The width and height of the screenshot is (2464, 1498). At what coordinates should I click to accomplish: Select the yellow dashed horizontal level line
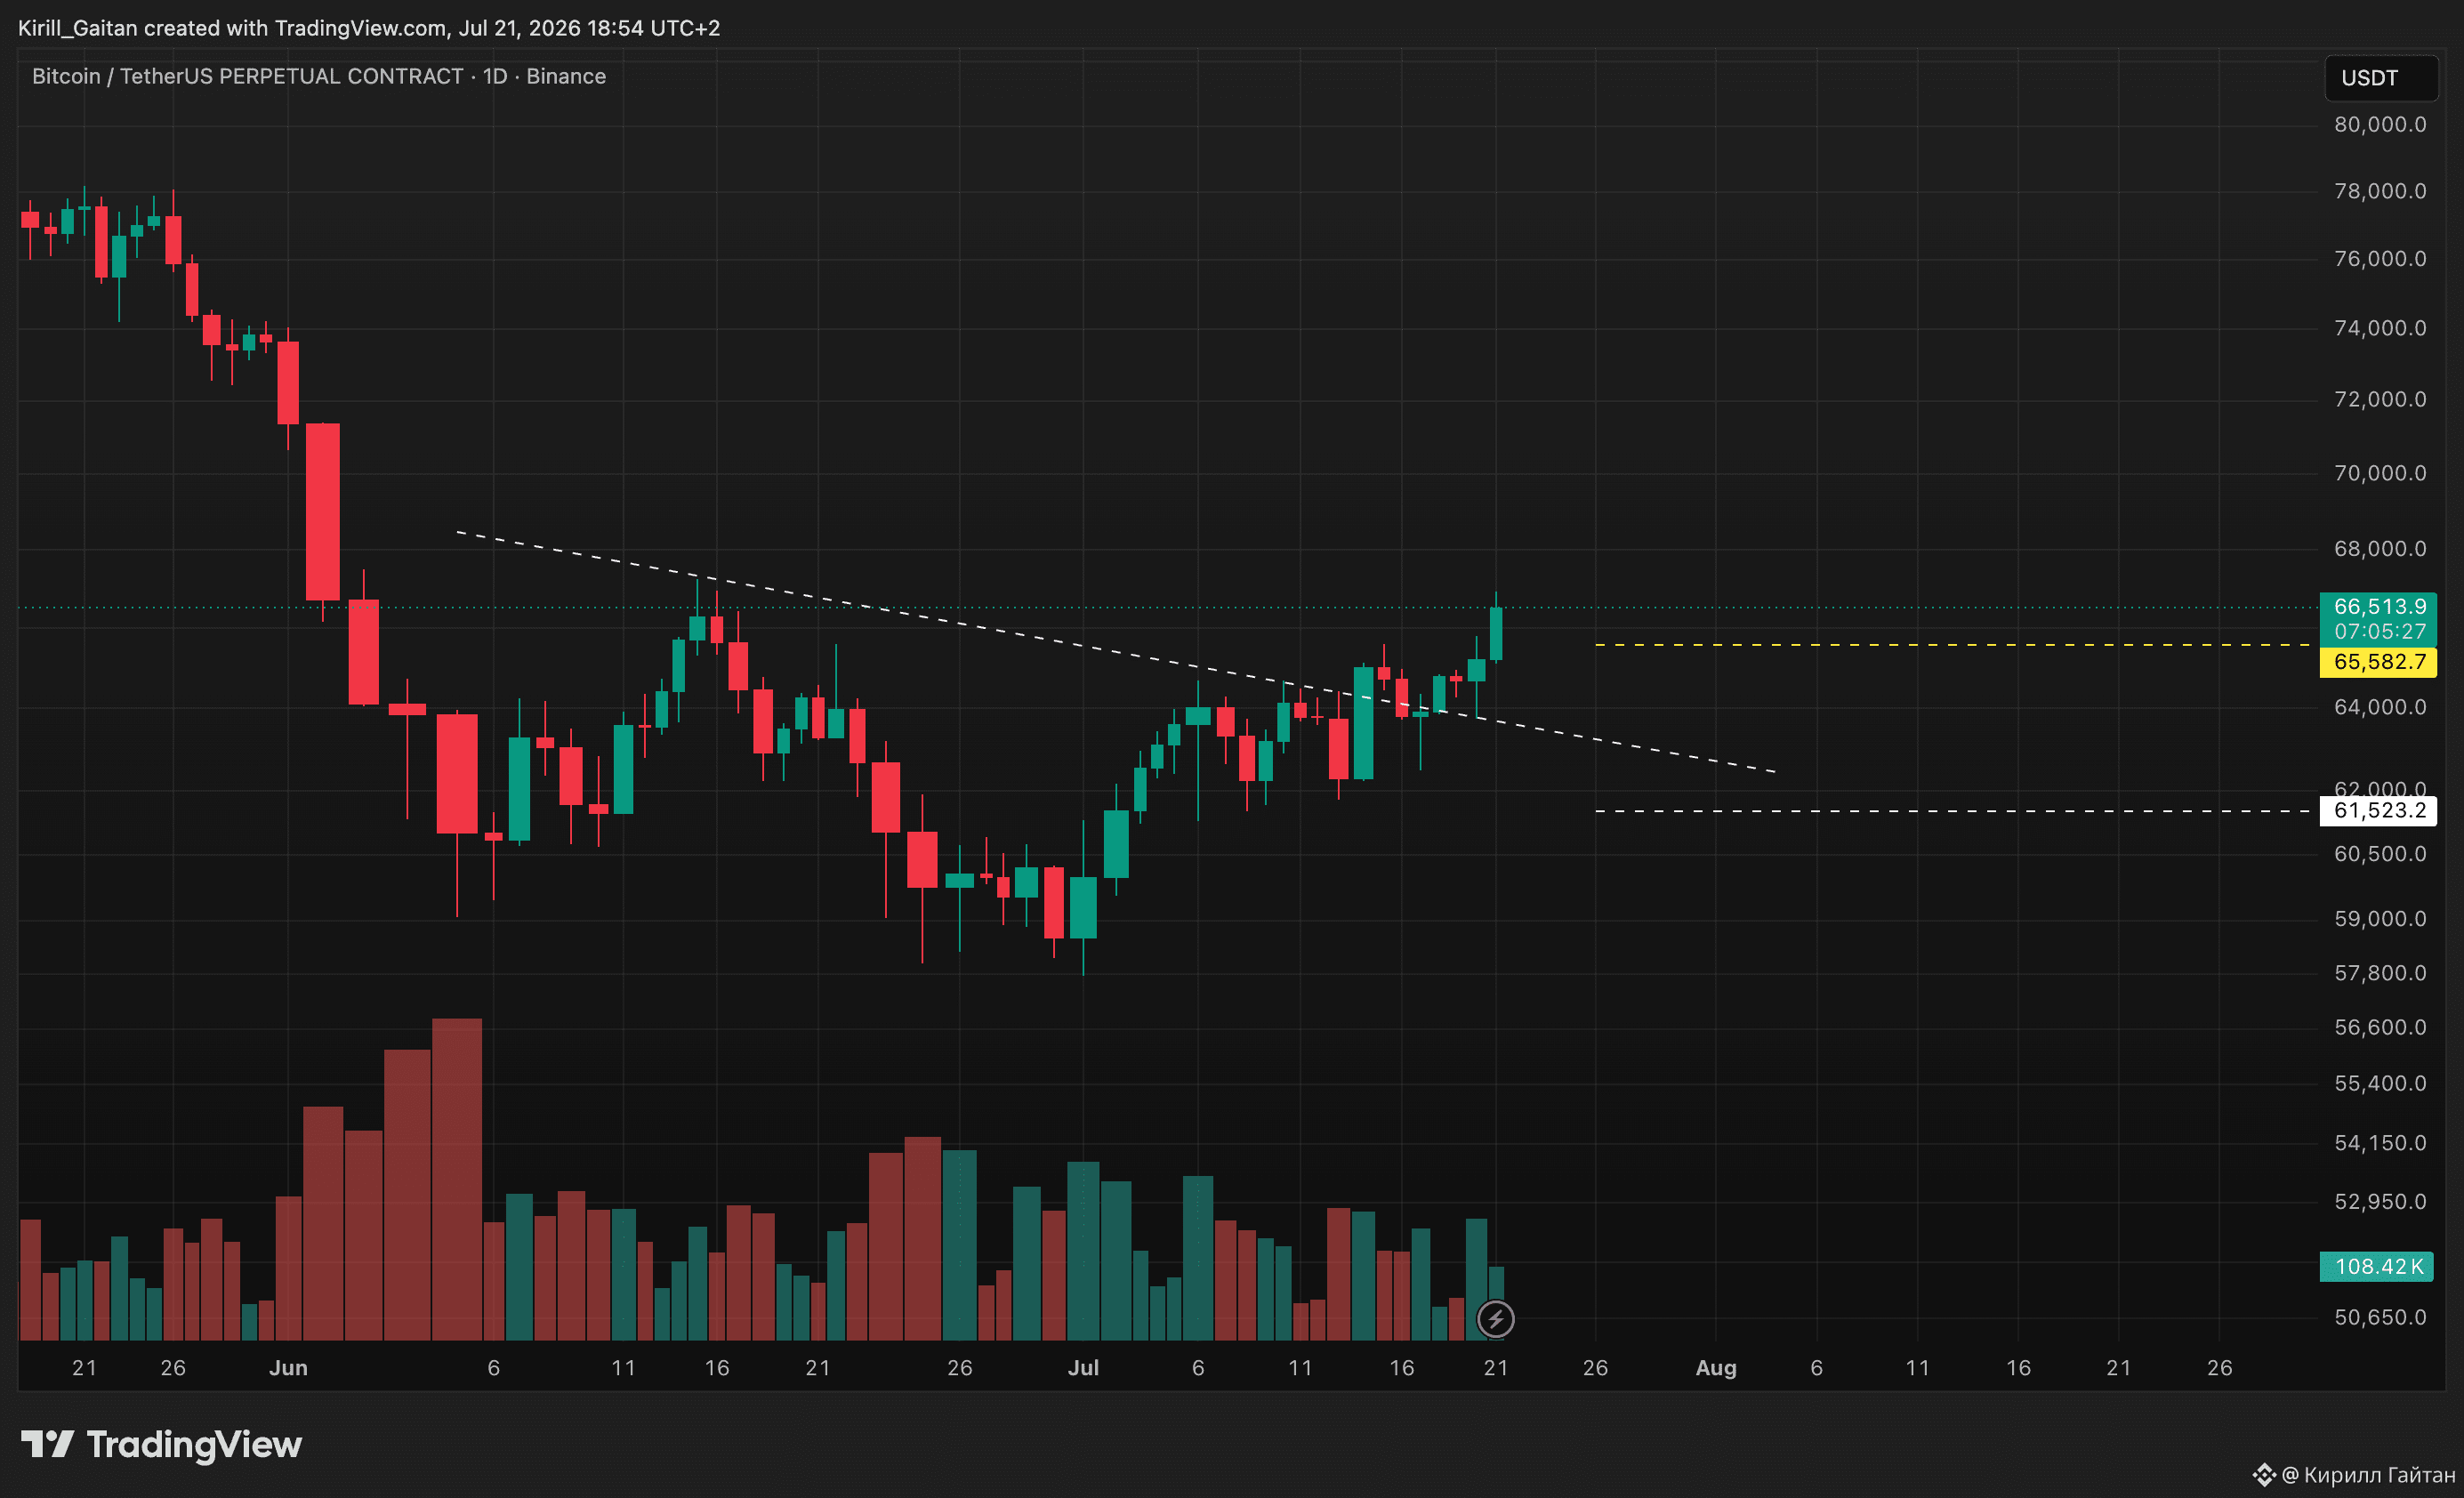(1955, 645)
